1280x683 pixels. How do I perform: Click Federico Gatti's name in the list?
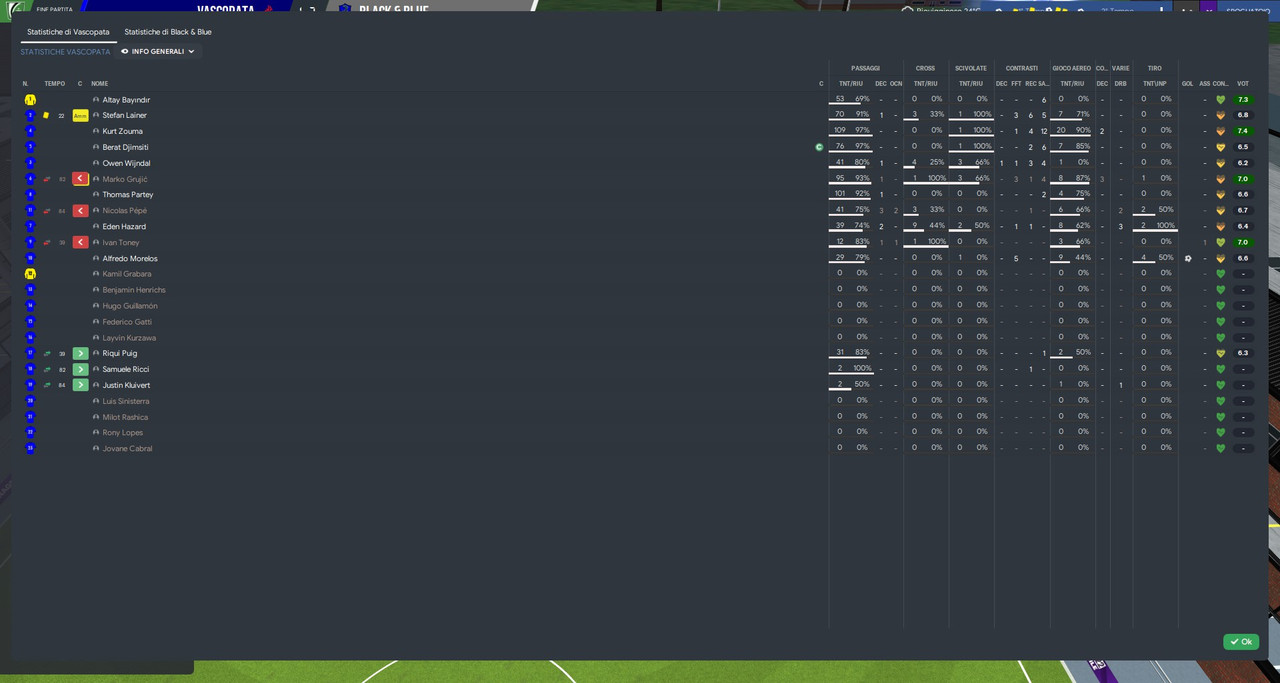[x=127, y=322]
